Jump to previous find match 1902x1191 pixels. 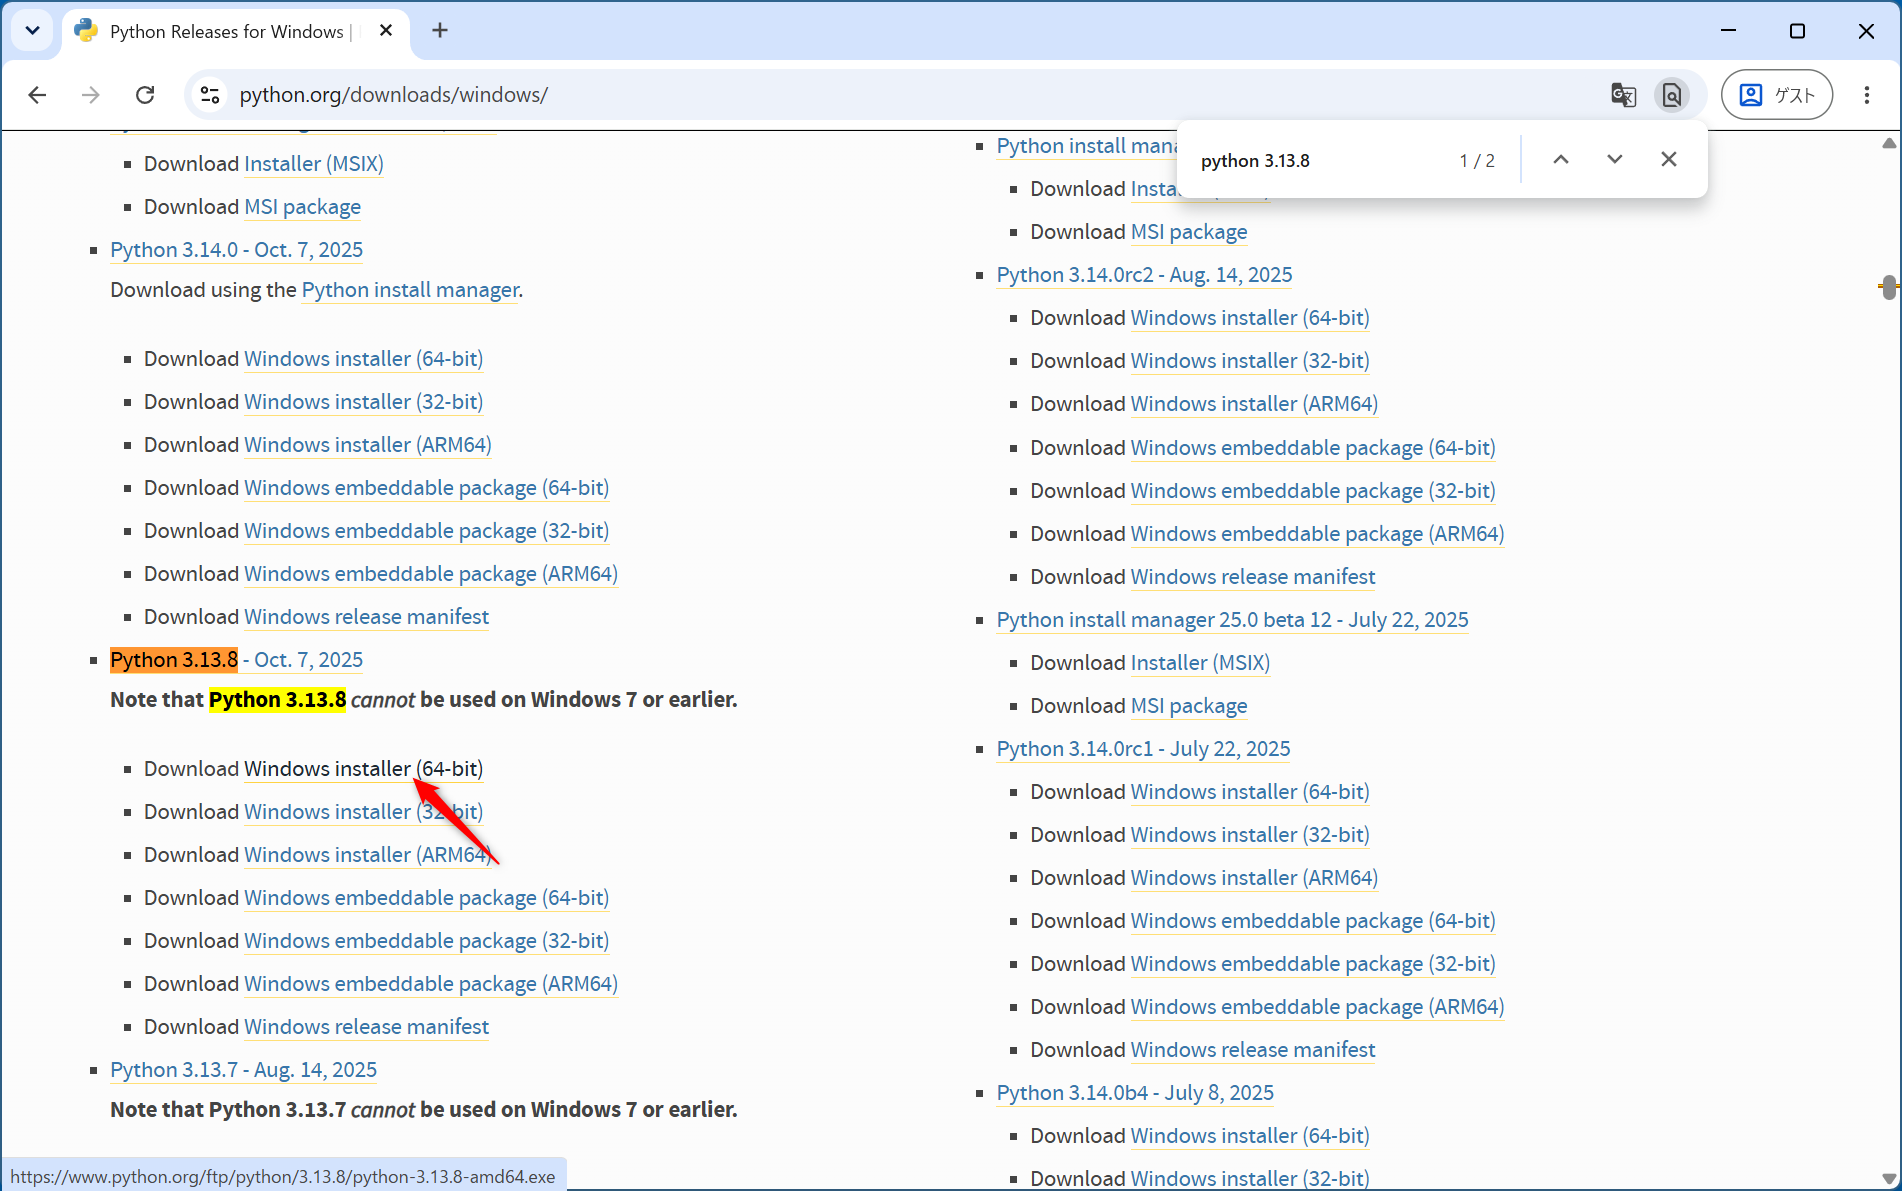(x=1561, y=160)
